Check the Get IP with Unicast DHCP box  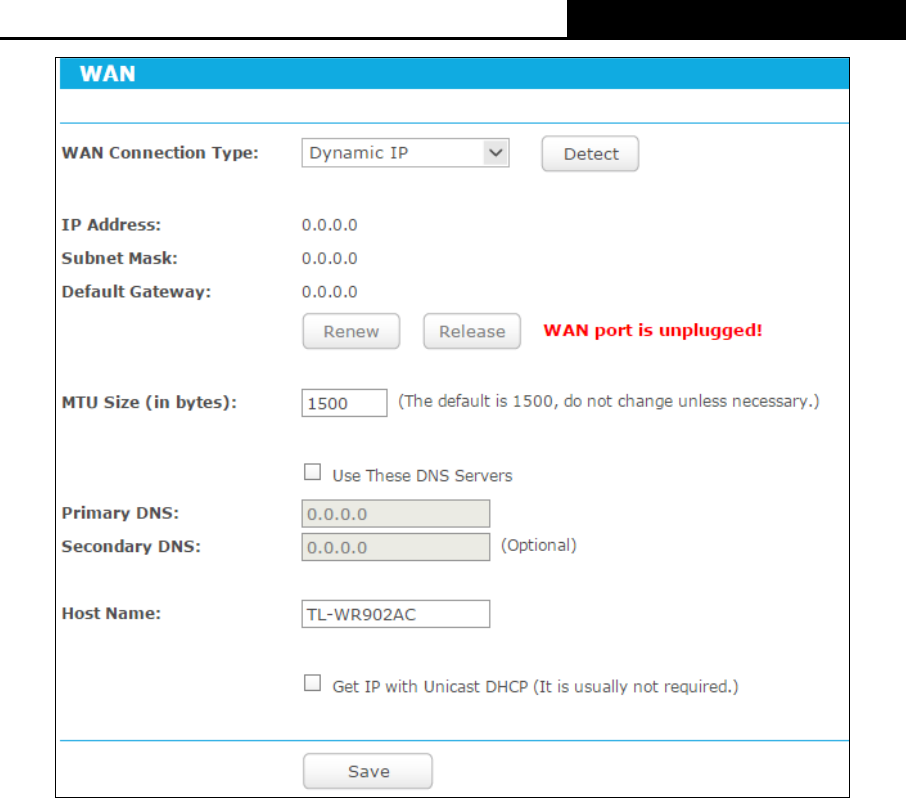tap(313, 683)
